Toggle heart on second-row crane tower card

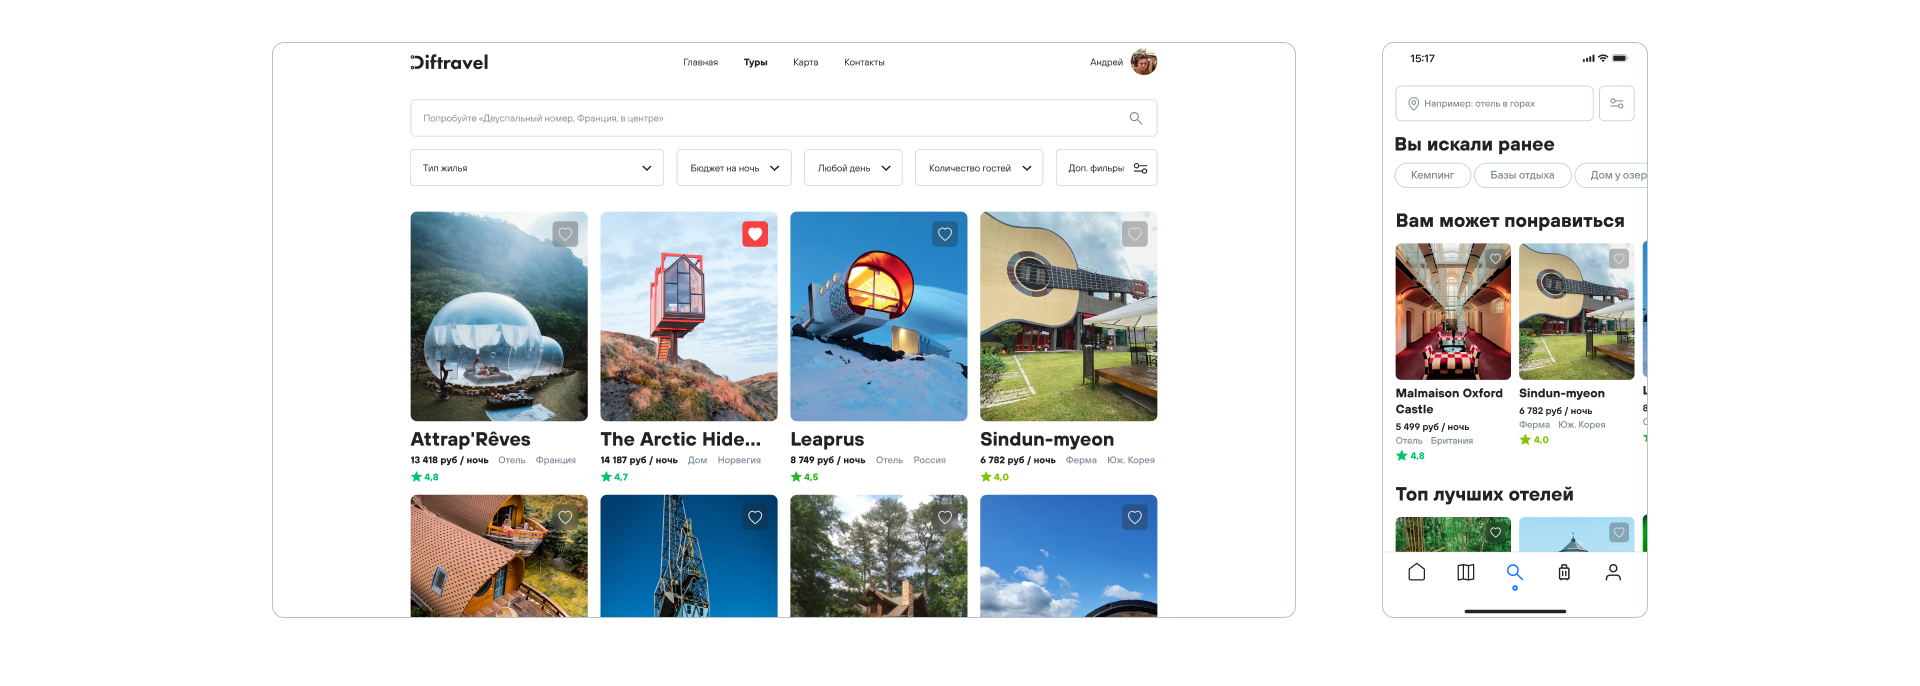click(755, 517)
